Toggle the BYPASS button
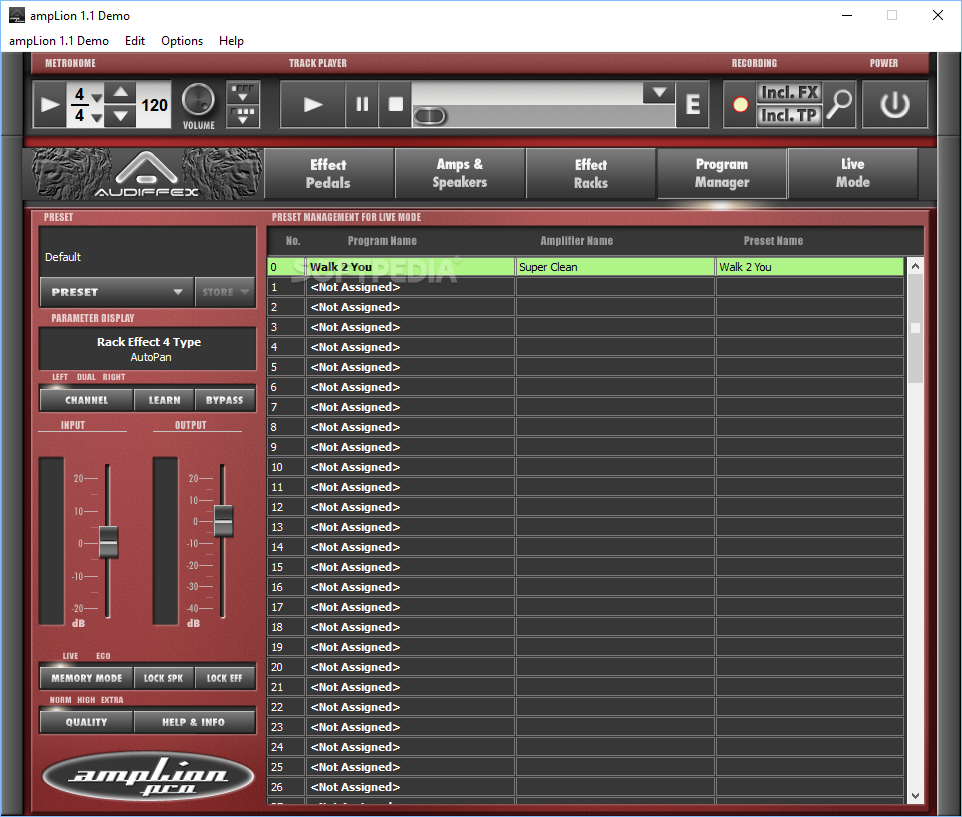The width and height of the screenshot is (962, 817). [225, 400]
